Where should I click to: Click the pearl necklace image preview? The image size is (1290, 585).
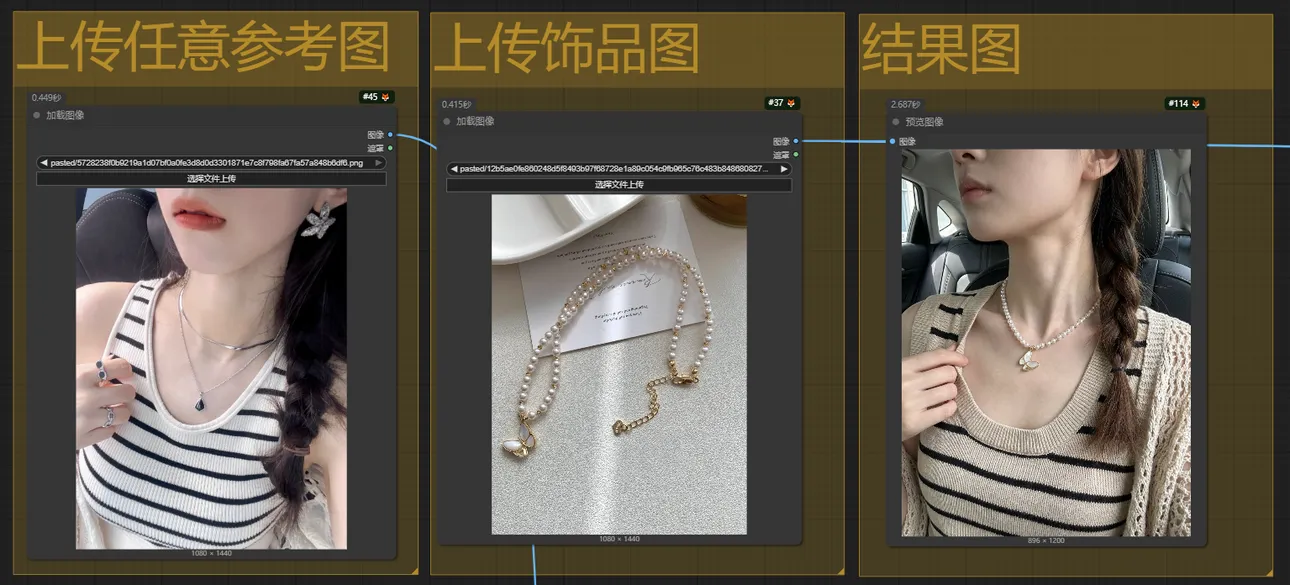click(x=619, y=365)
